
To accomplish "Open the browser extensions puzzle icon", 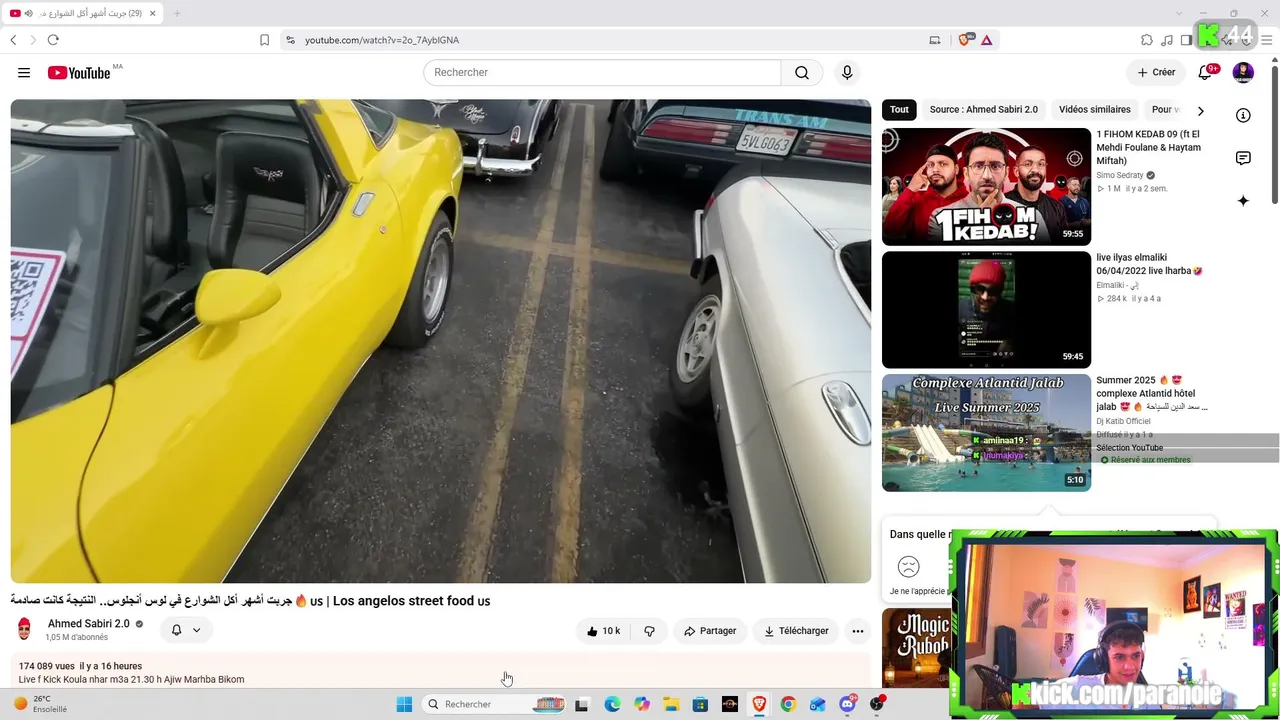I will click(x=1147, y=40).
